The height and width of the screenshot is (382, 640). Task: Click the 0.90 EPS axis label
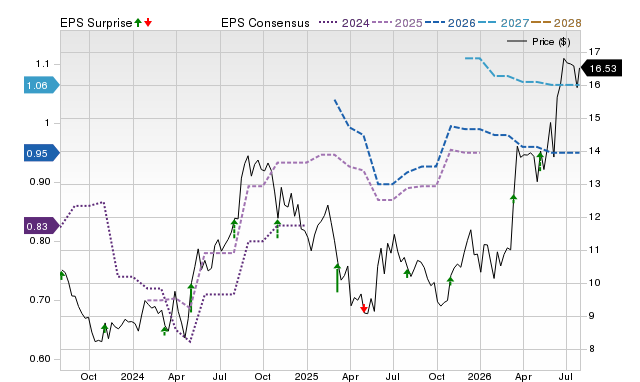point(40,182)
